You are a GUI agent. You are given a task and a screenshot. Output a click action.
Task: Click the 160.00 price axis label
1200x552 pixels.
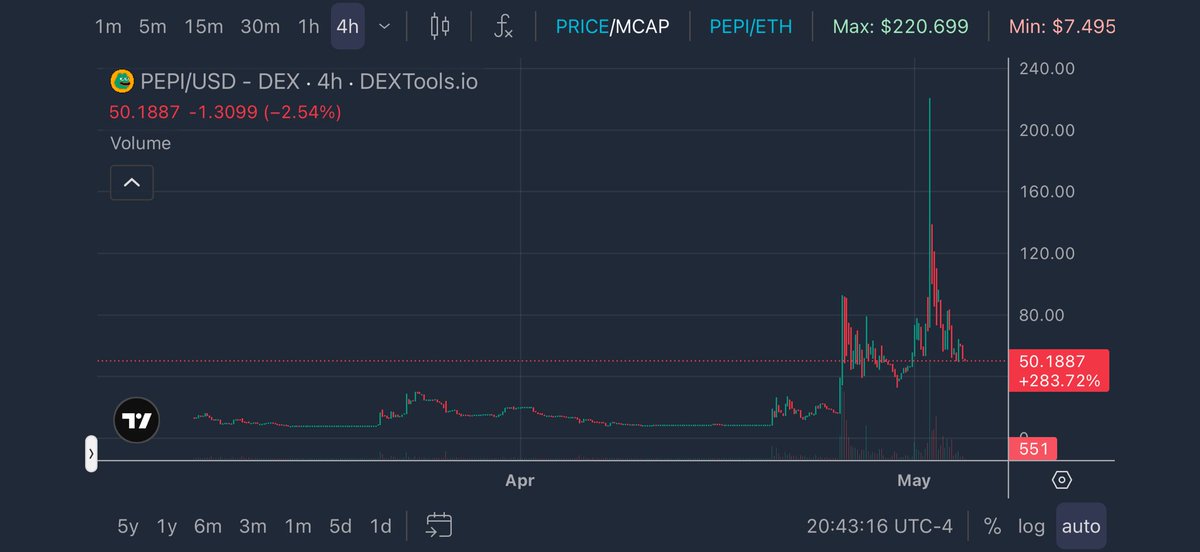pyautogui.click(x=1047, y=192)
